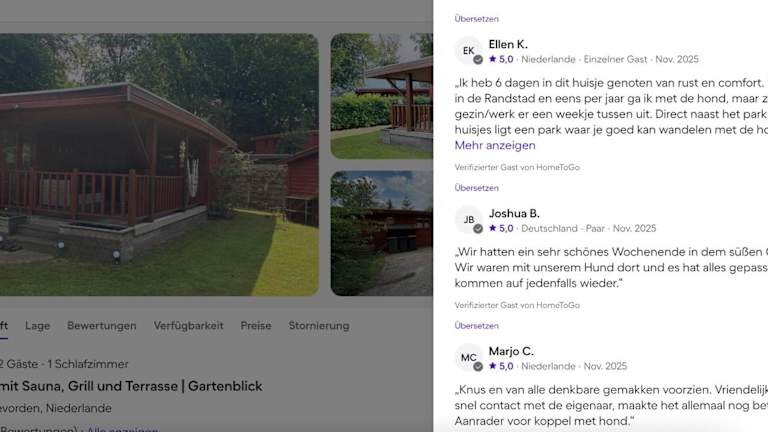Open the lower right cabin driveway thumbnail

[382, 233]
